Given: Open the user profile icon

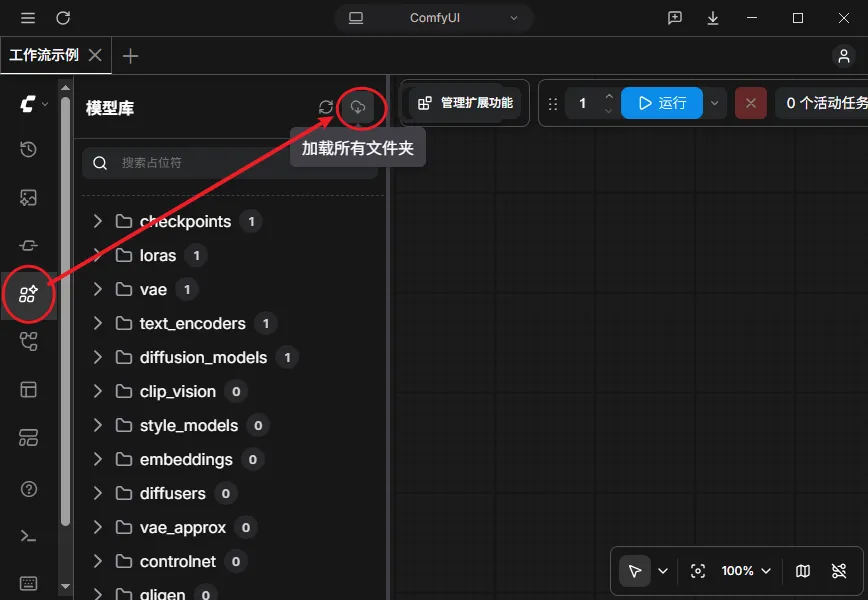Looking at the screenshot, I should pyautogui.click(x=844, y=55).
